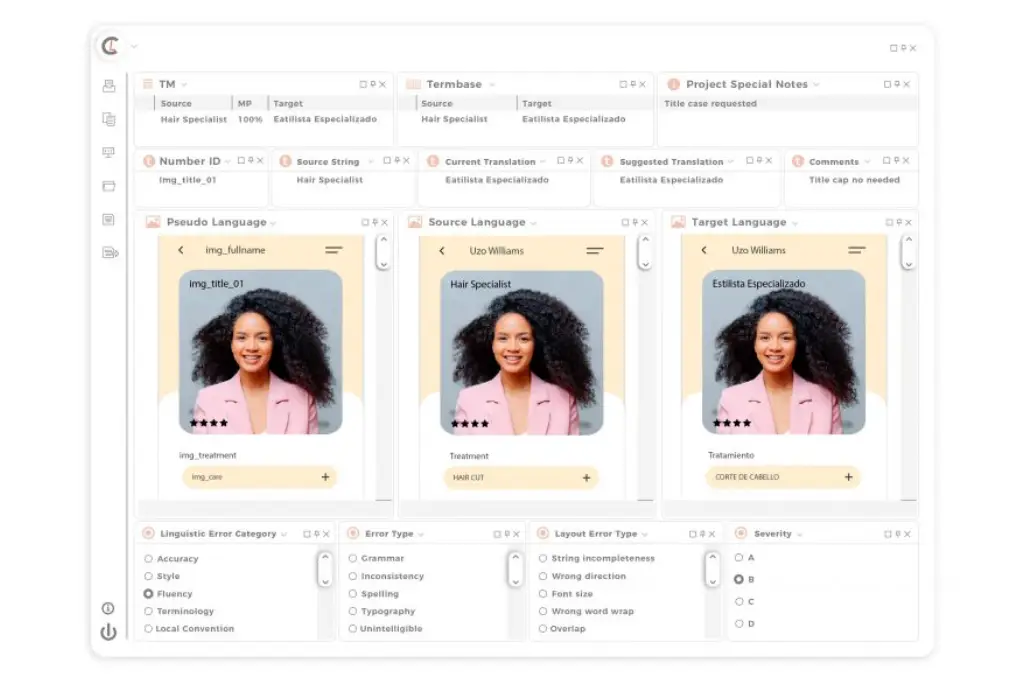
Task: Select the Accuracy radio button
Action: tap(149, 559)
